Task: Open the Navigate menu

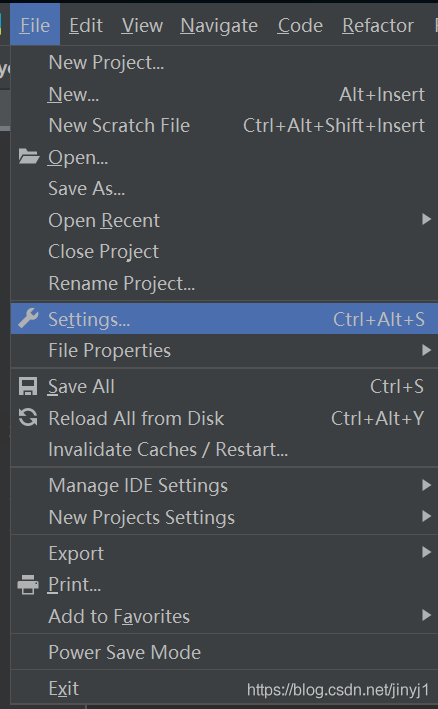Action: pyautogui.click(x=219, y=25)
